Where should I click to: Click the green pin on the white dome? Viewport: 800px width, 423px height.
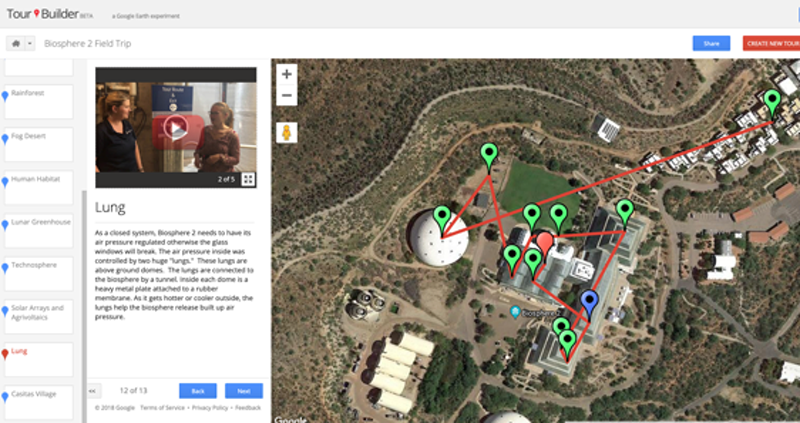442,219
